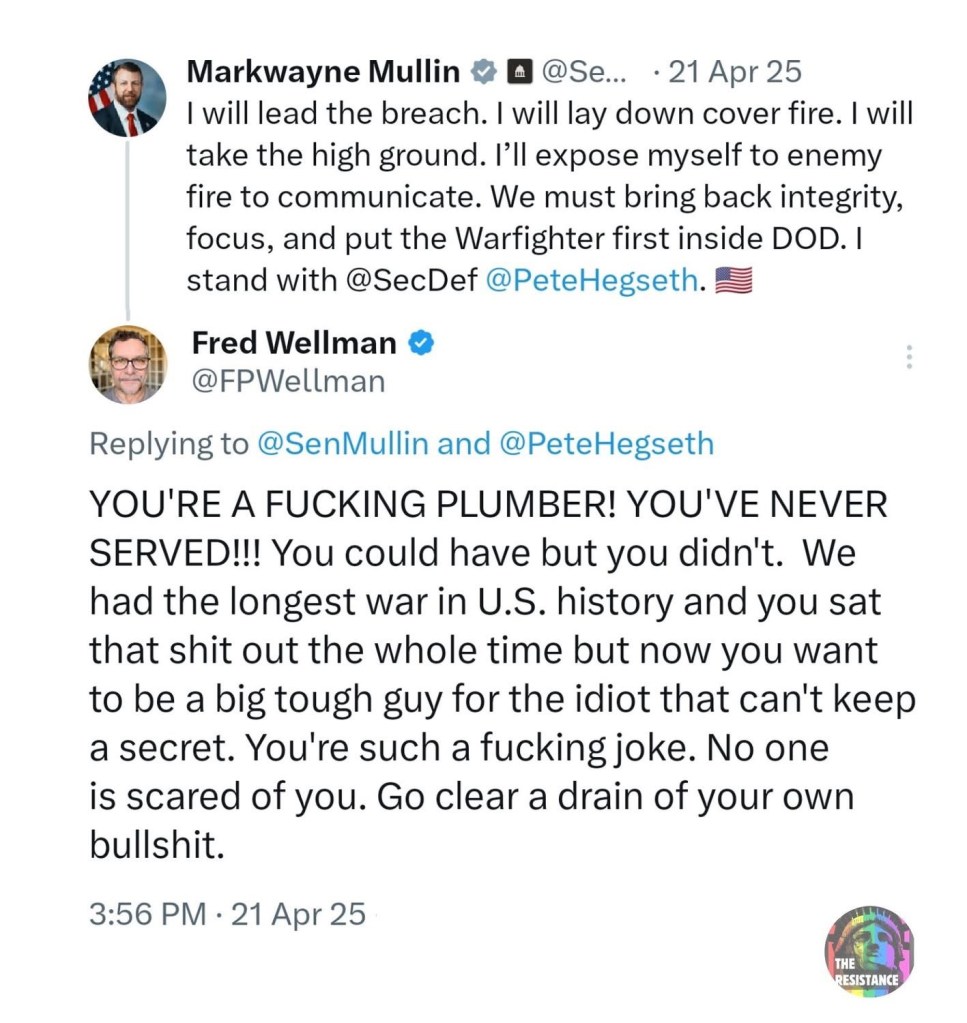The height and width of the screenshot is (1023, 967).
Task: Open the Fred Wellman display name
Action: (293, 344)
